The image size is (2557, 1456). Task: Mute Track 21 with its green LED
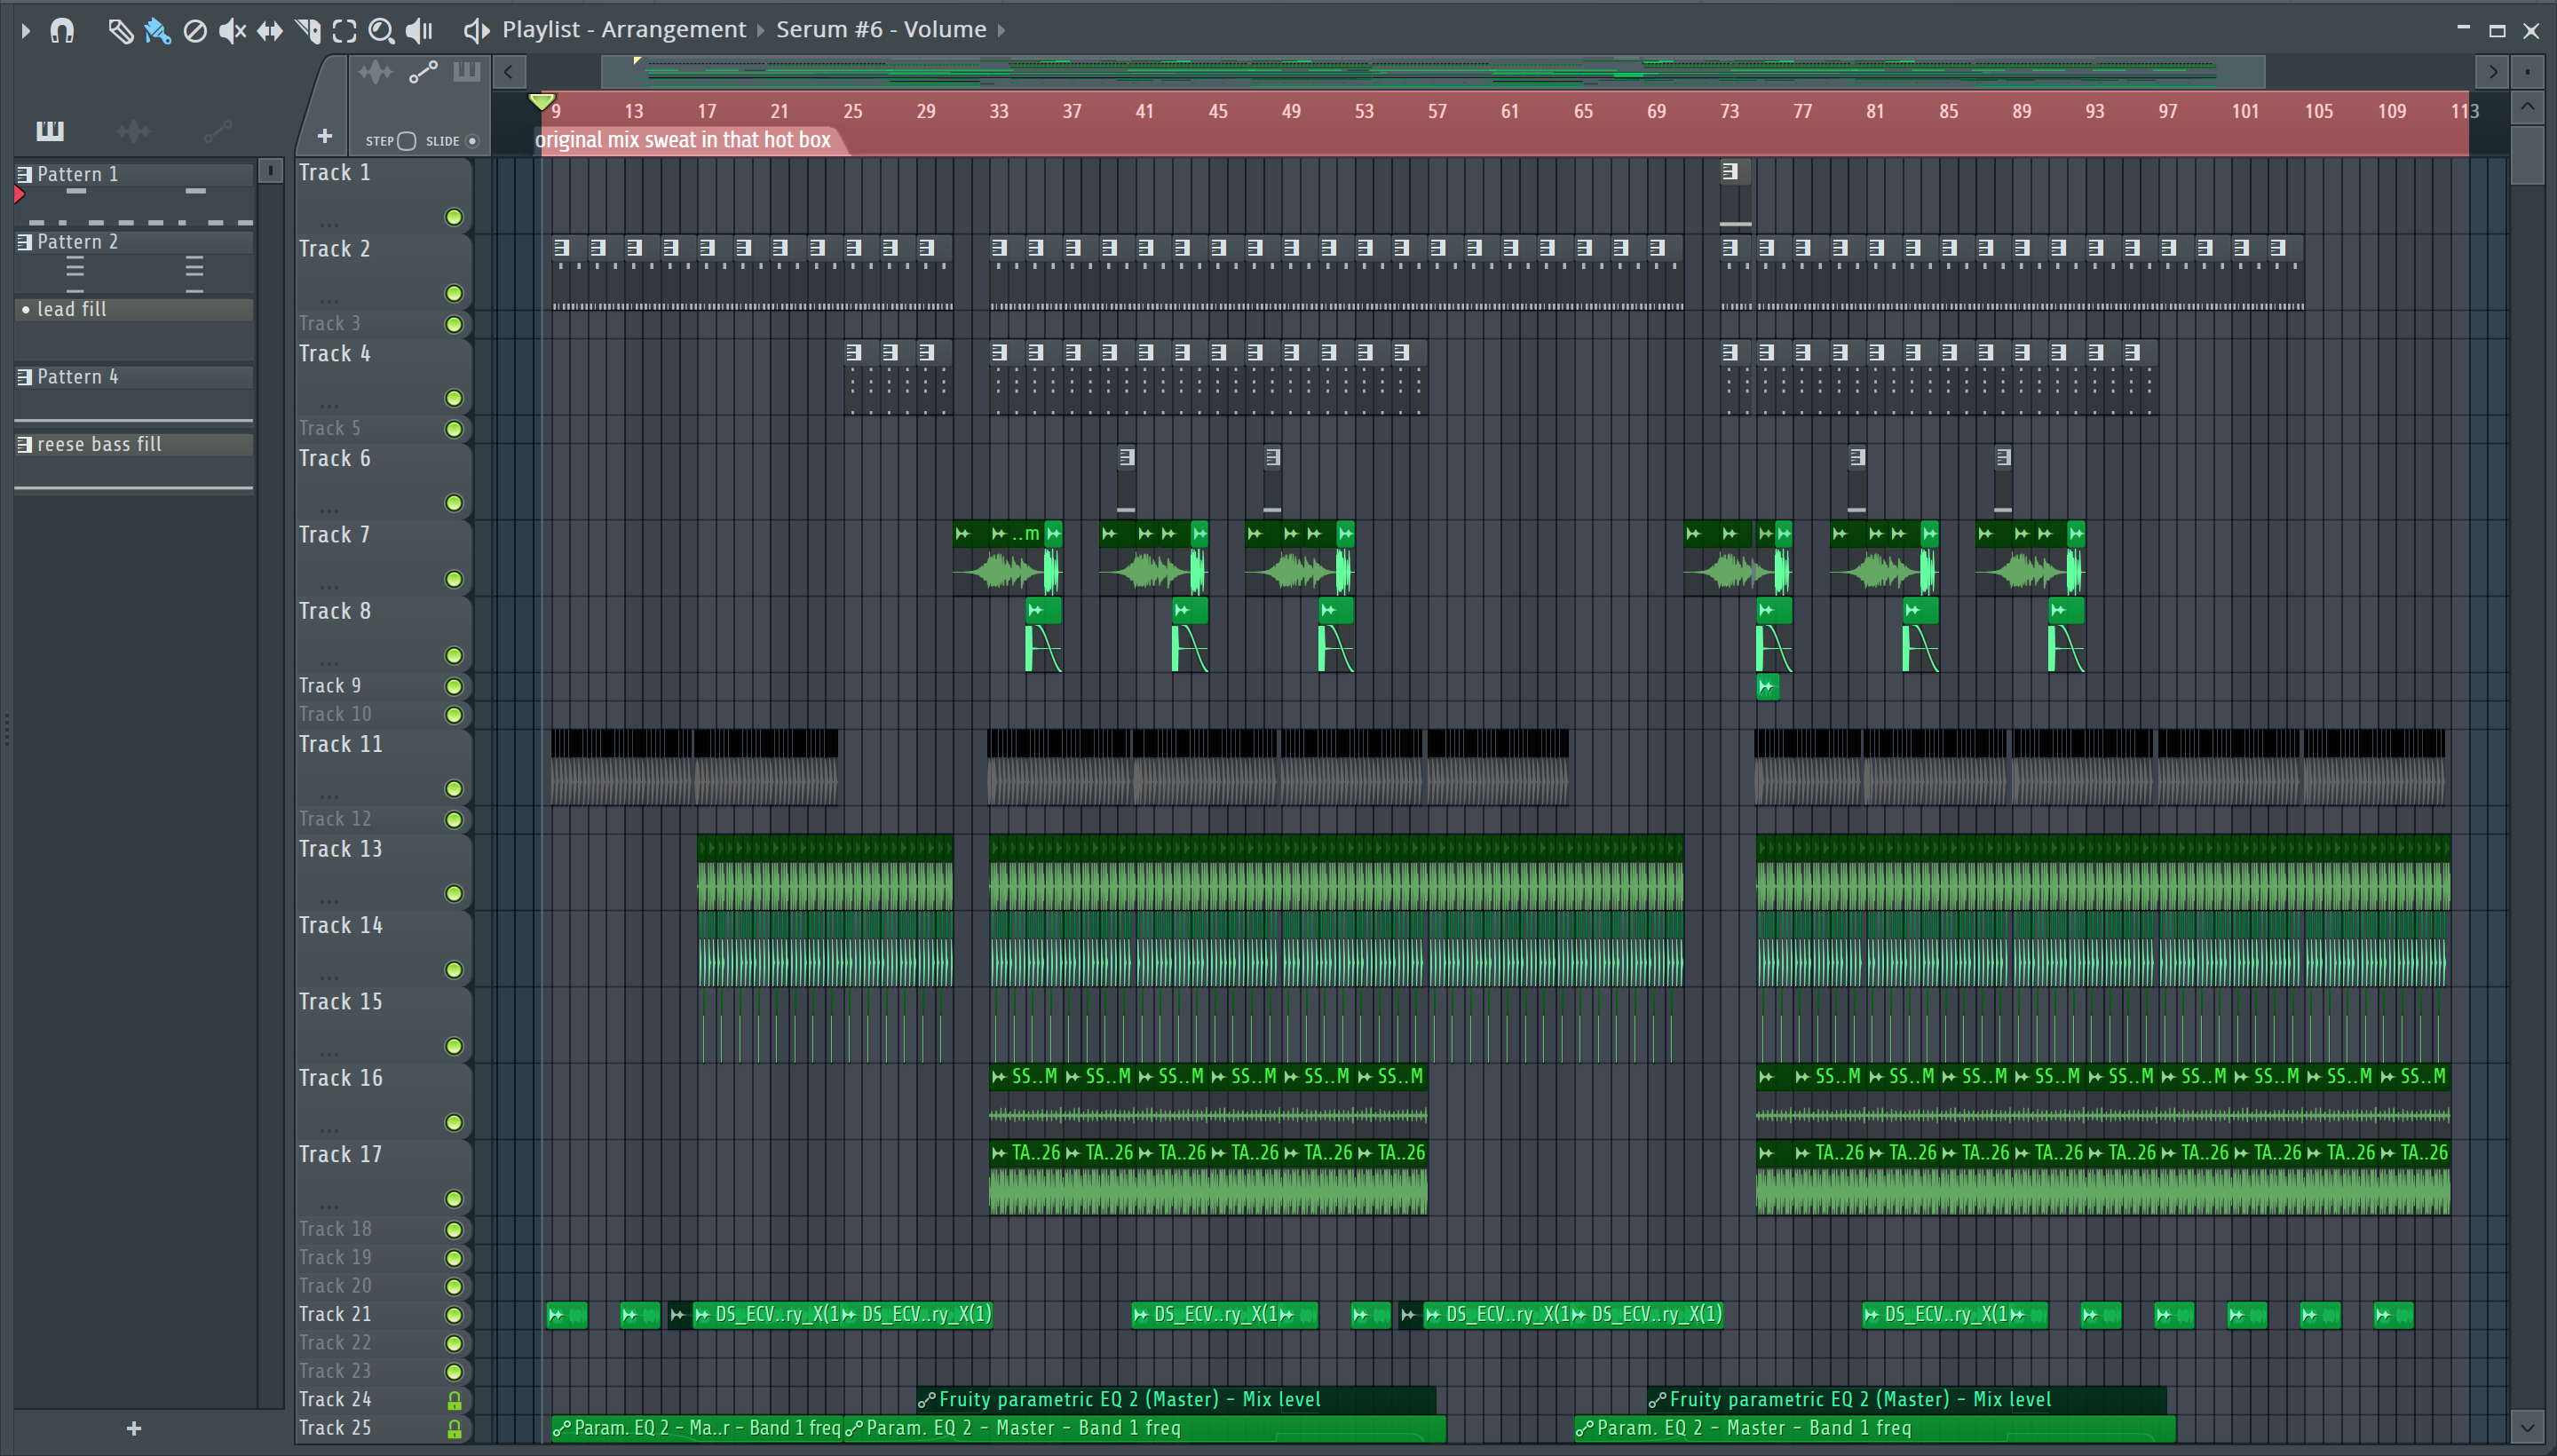454,1315
